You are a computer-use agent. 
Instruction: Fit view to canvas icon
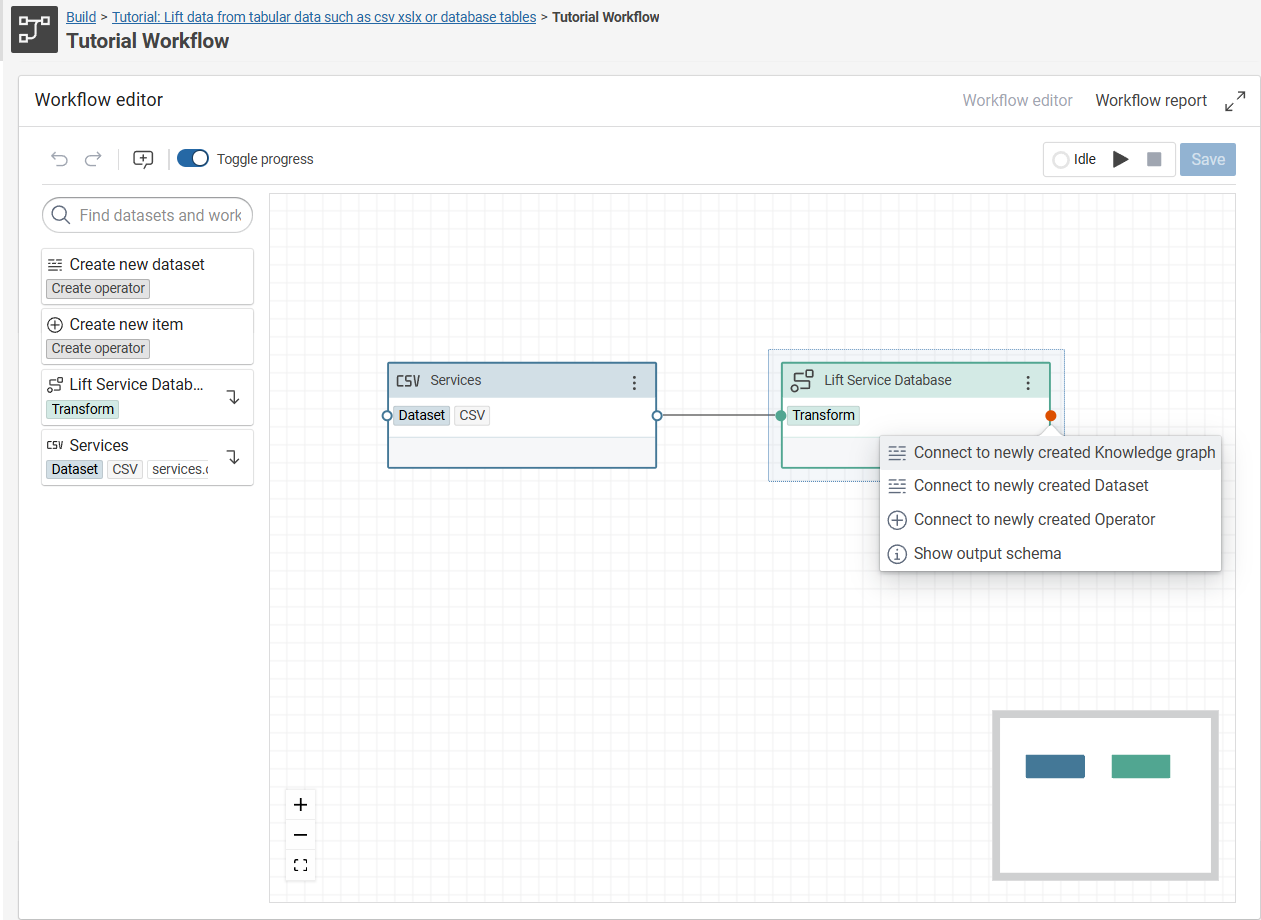tap(301, 866)
